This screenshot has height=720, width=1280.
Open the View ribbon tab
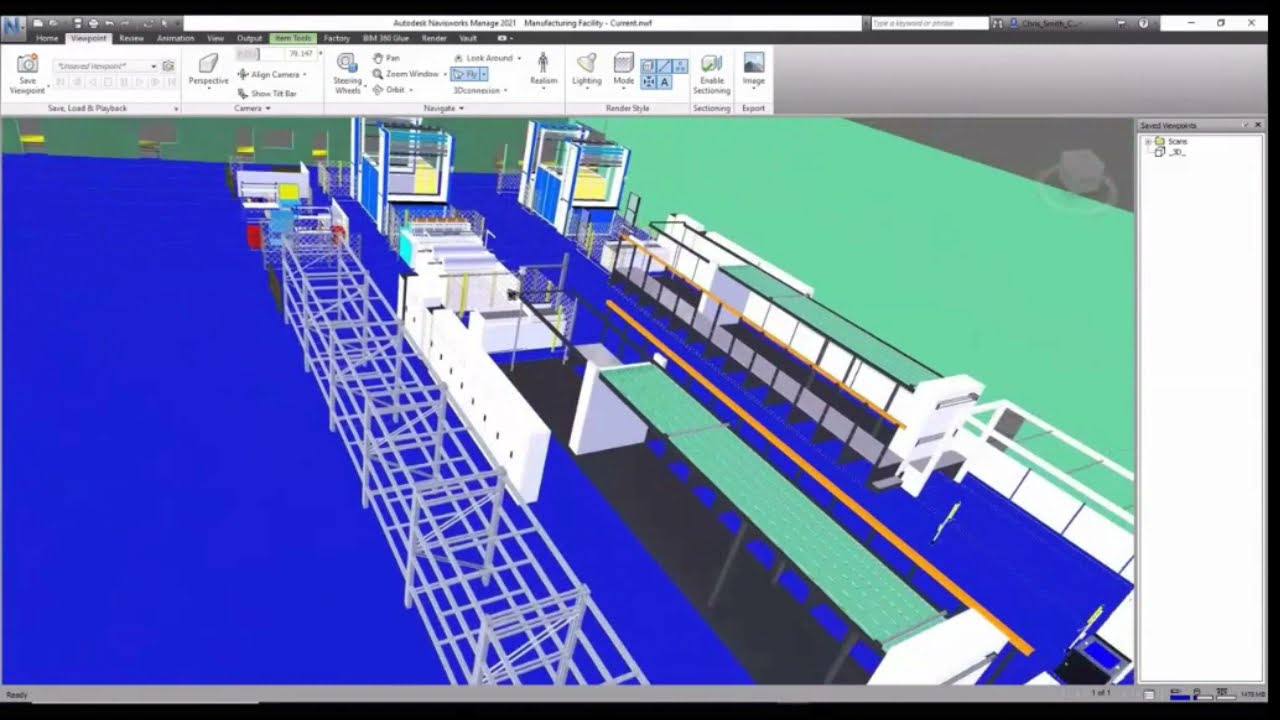[215, 38]
